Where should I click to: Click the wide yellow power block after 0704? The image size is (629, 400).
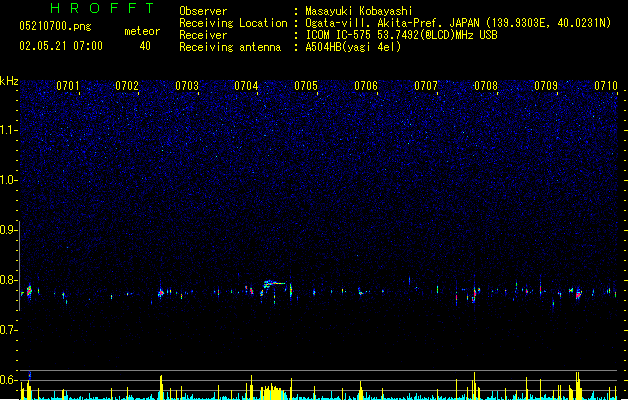pyautogui.click(x=272, y=392)
